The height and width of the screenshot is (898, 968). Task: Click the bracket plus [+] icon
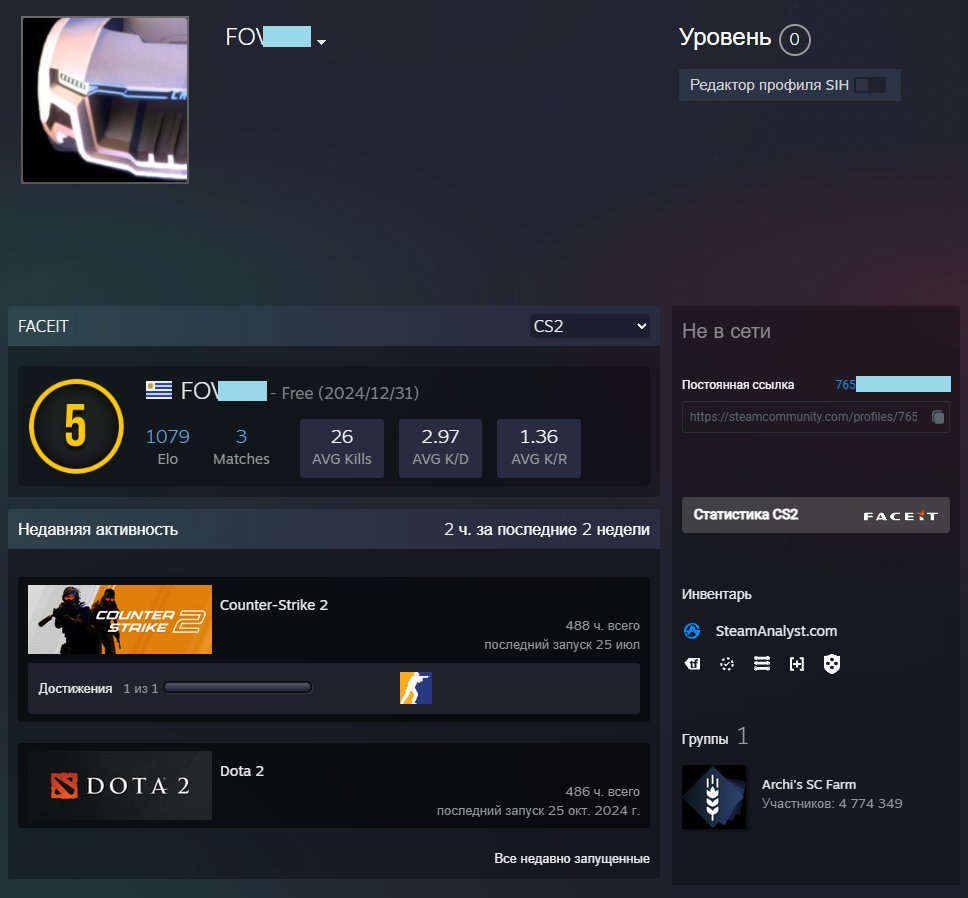click(797, 664)
